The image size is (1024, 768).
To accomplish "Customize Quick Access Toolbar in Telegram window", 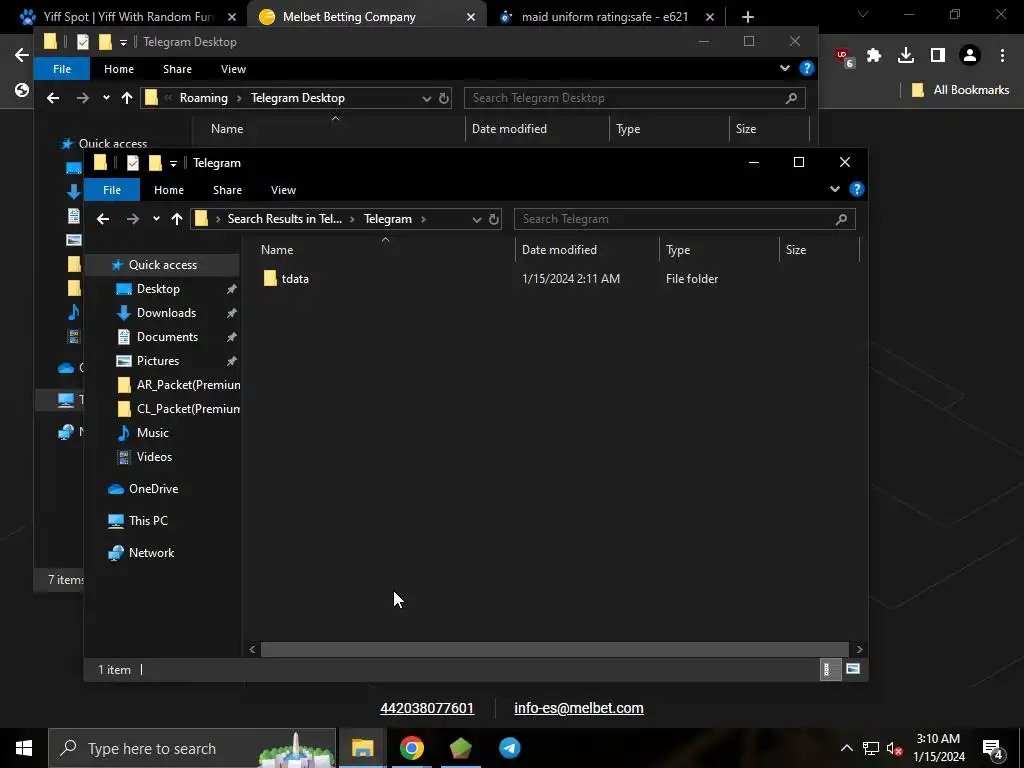I will point(173,163).
